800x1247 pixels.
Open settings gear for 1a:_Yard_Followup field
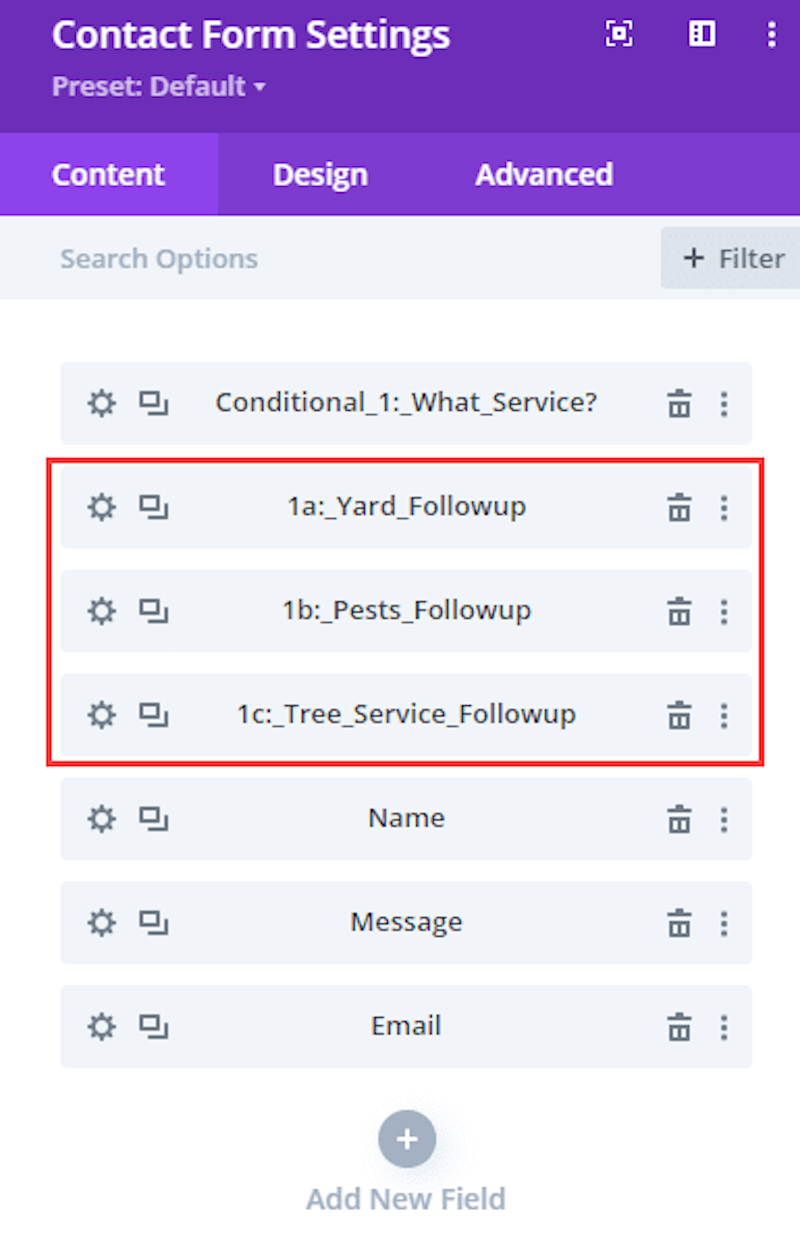point(102,508)
